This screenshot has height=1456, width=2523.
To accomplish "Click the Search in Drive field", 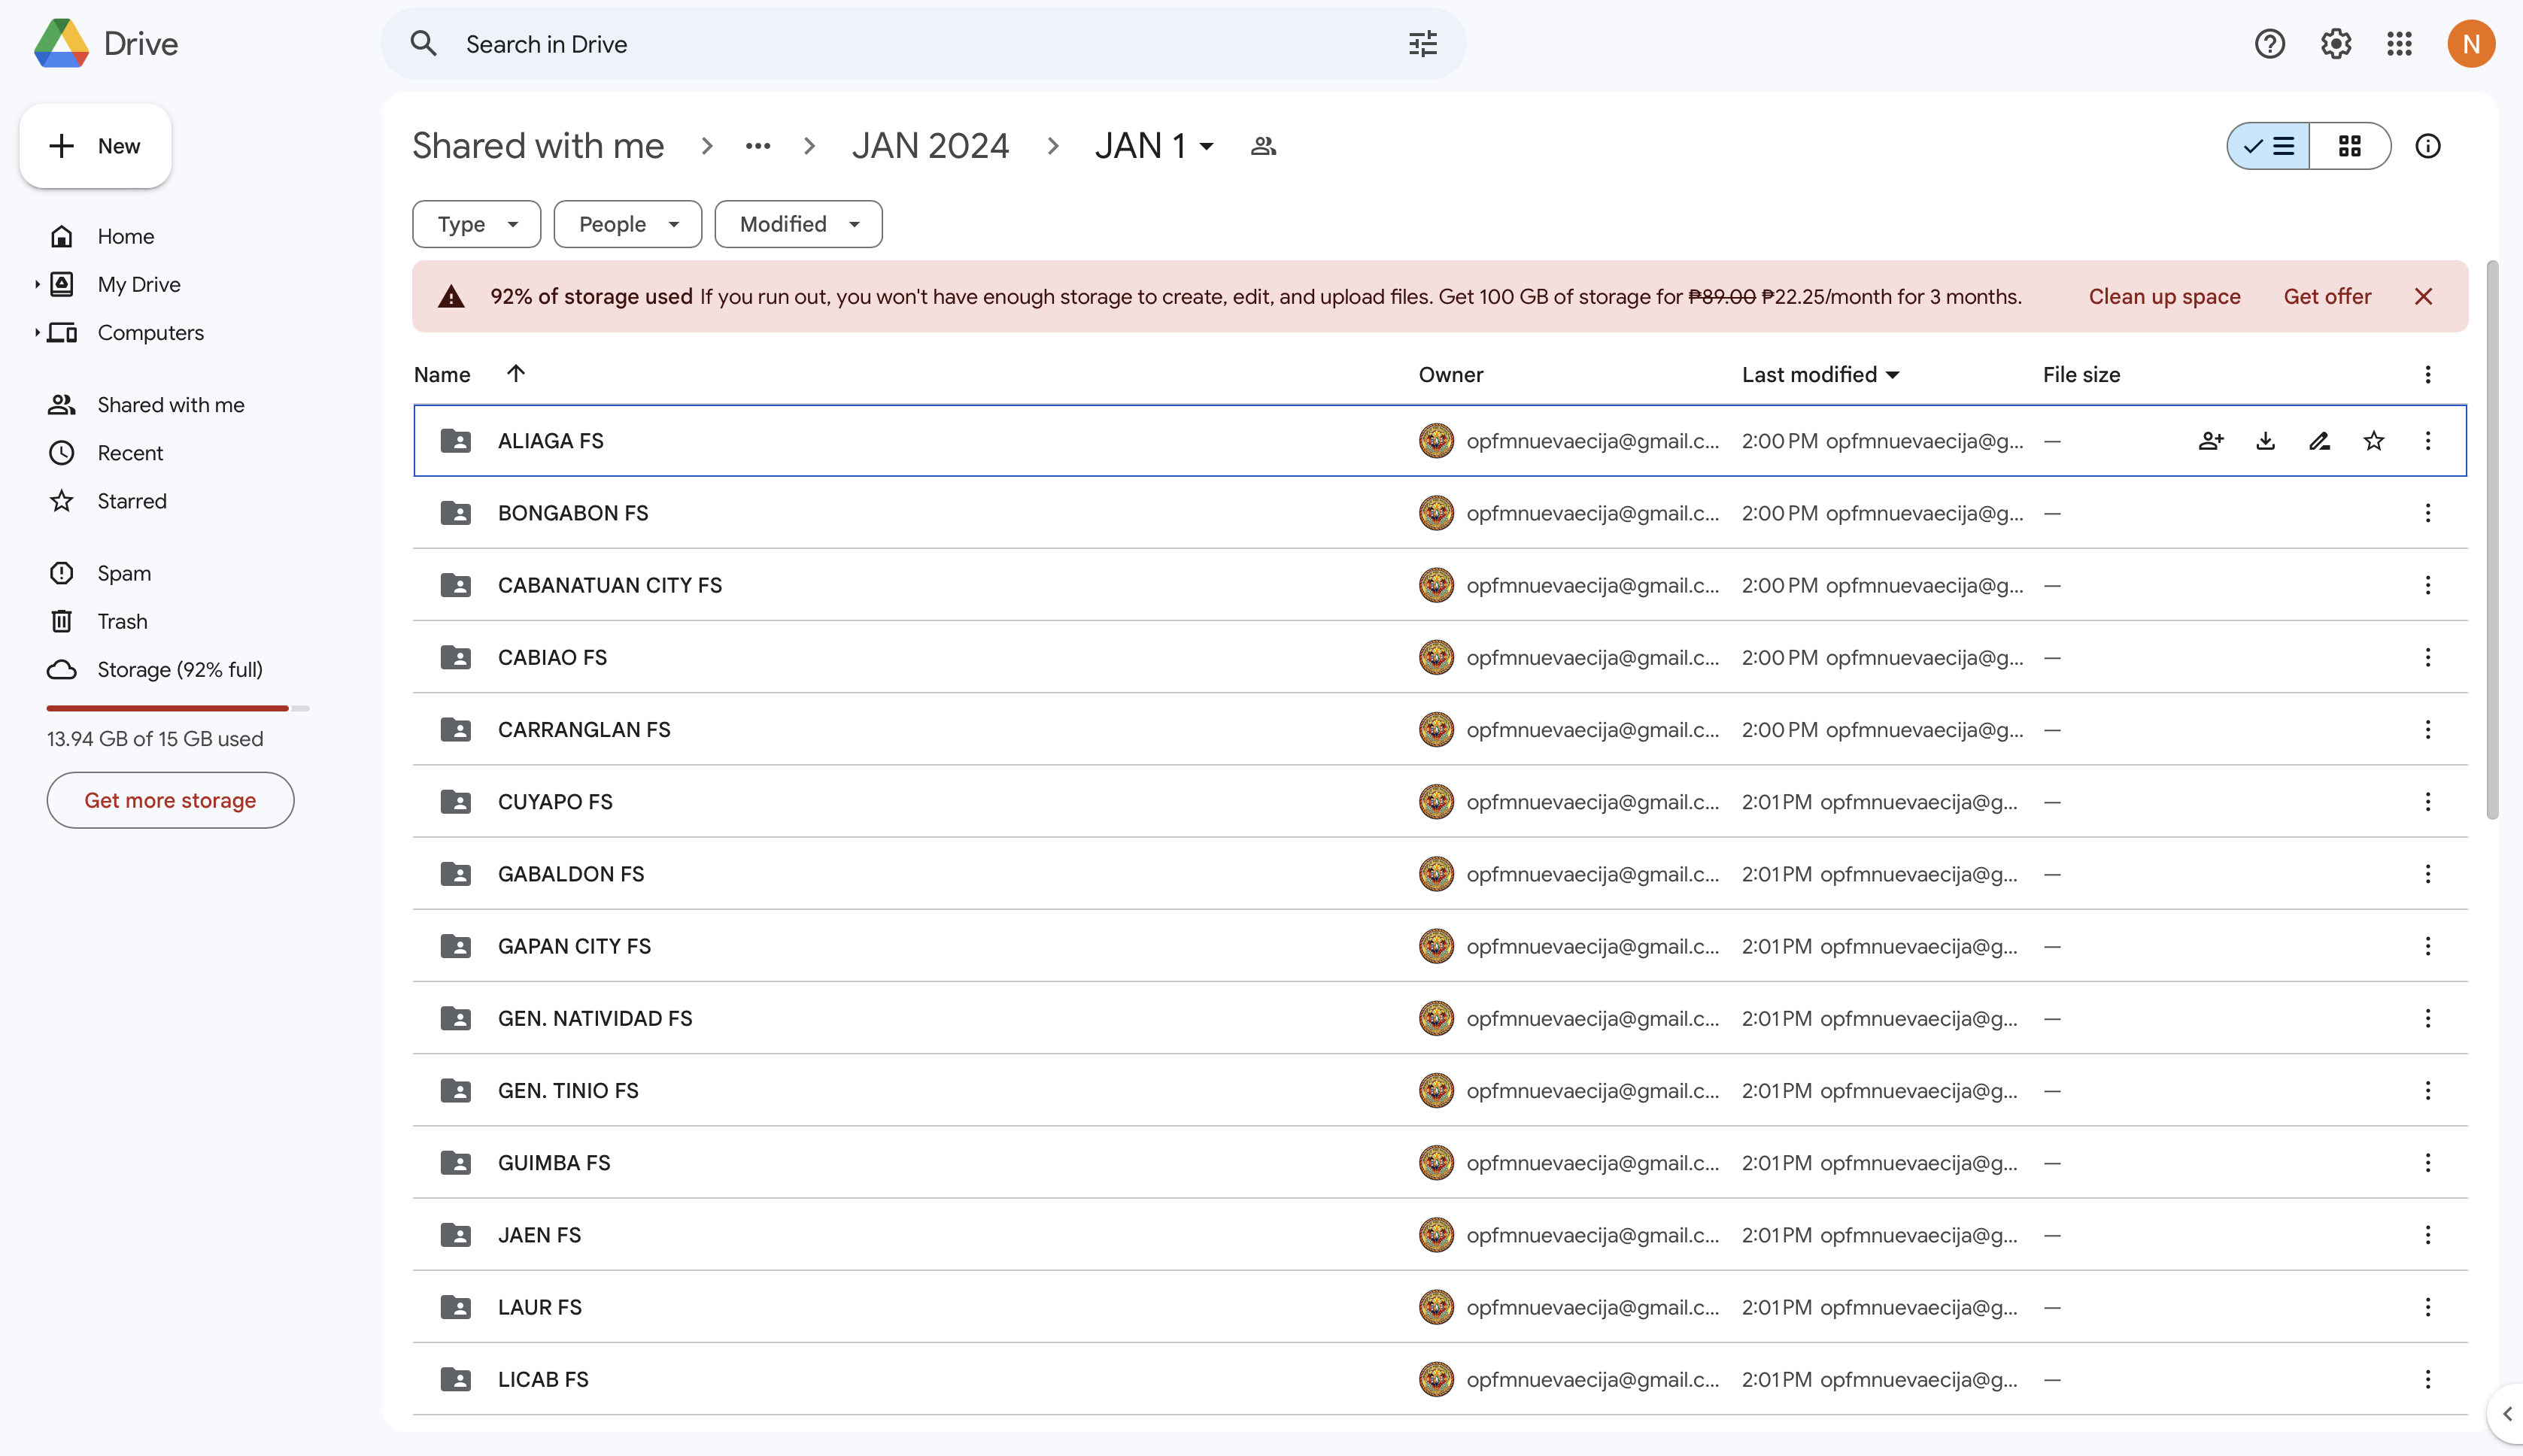I will (922, 44).
